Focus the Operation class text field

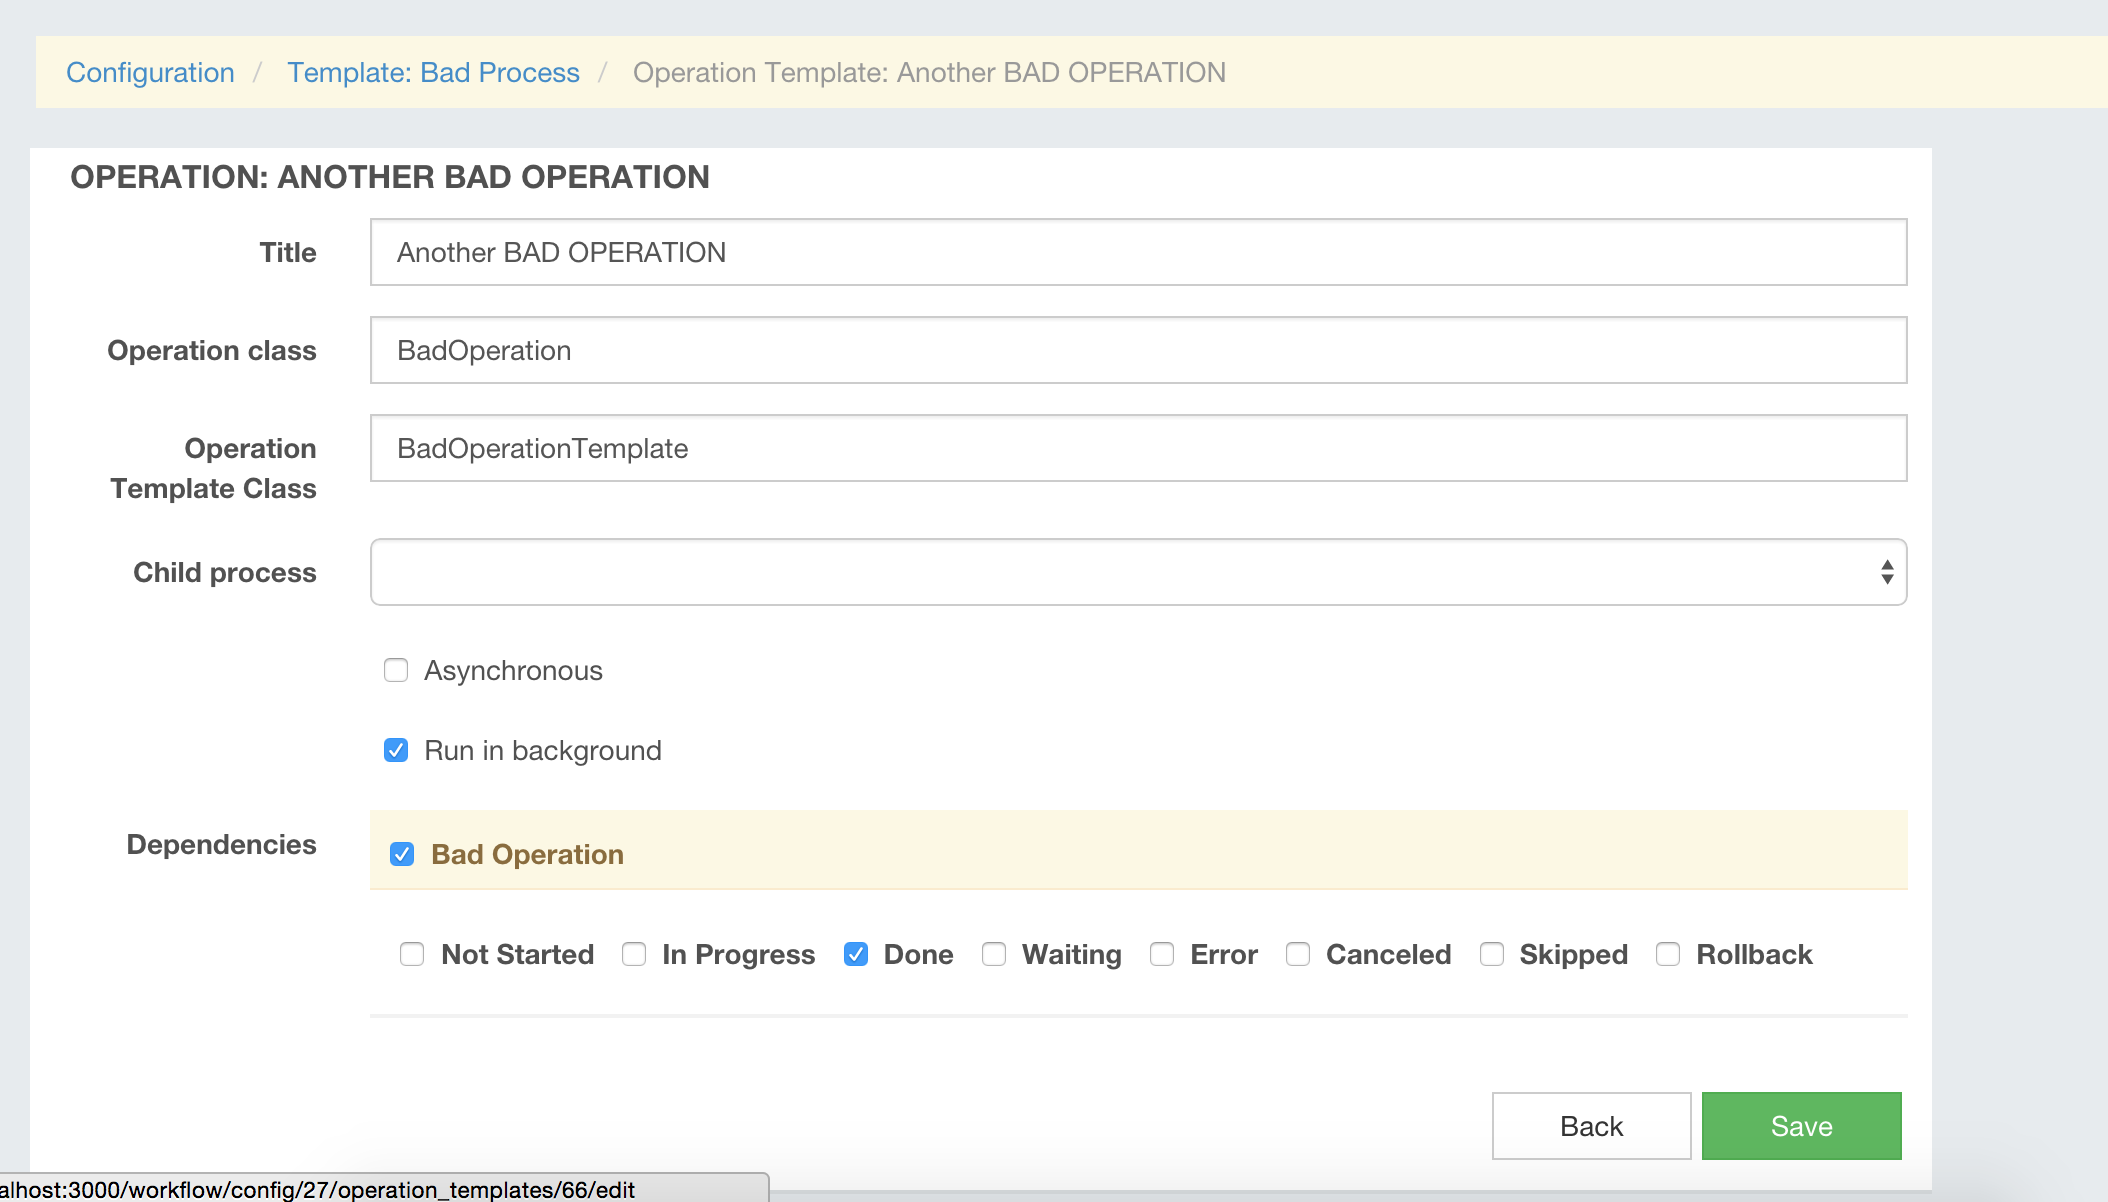coord(1138,350)
